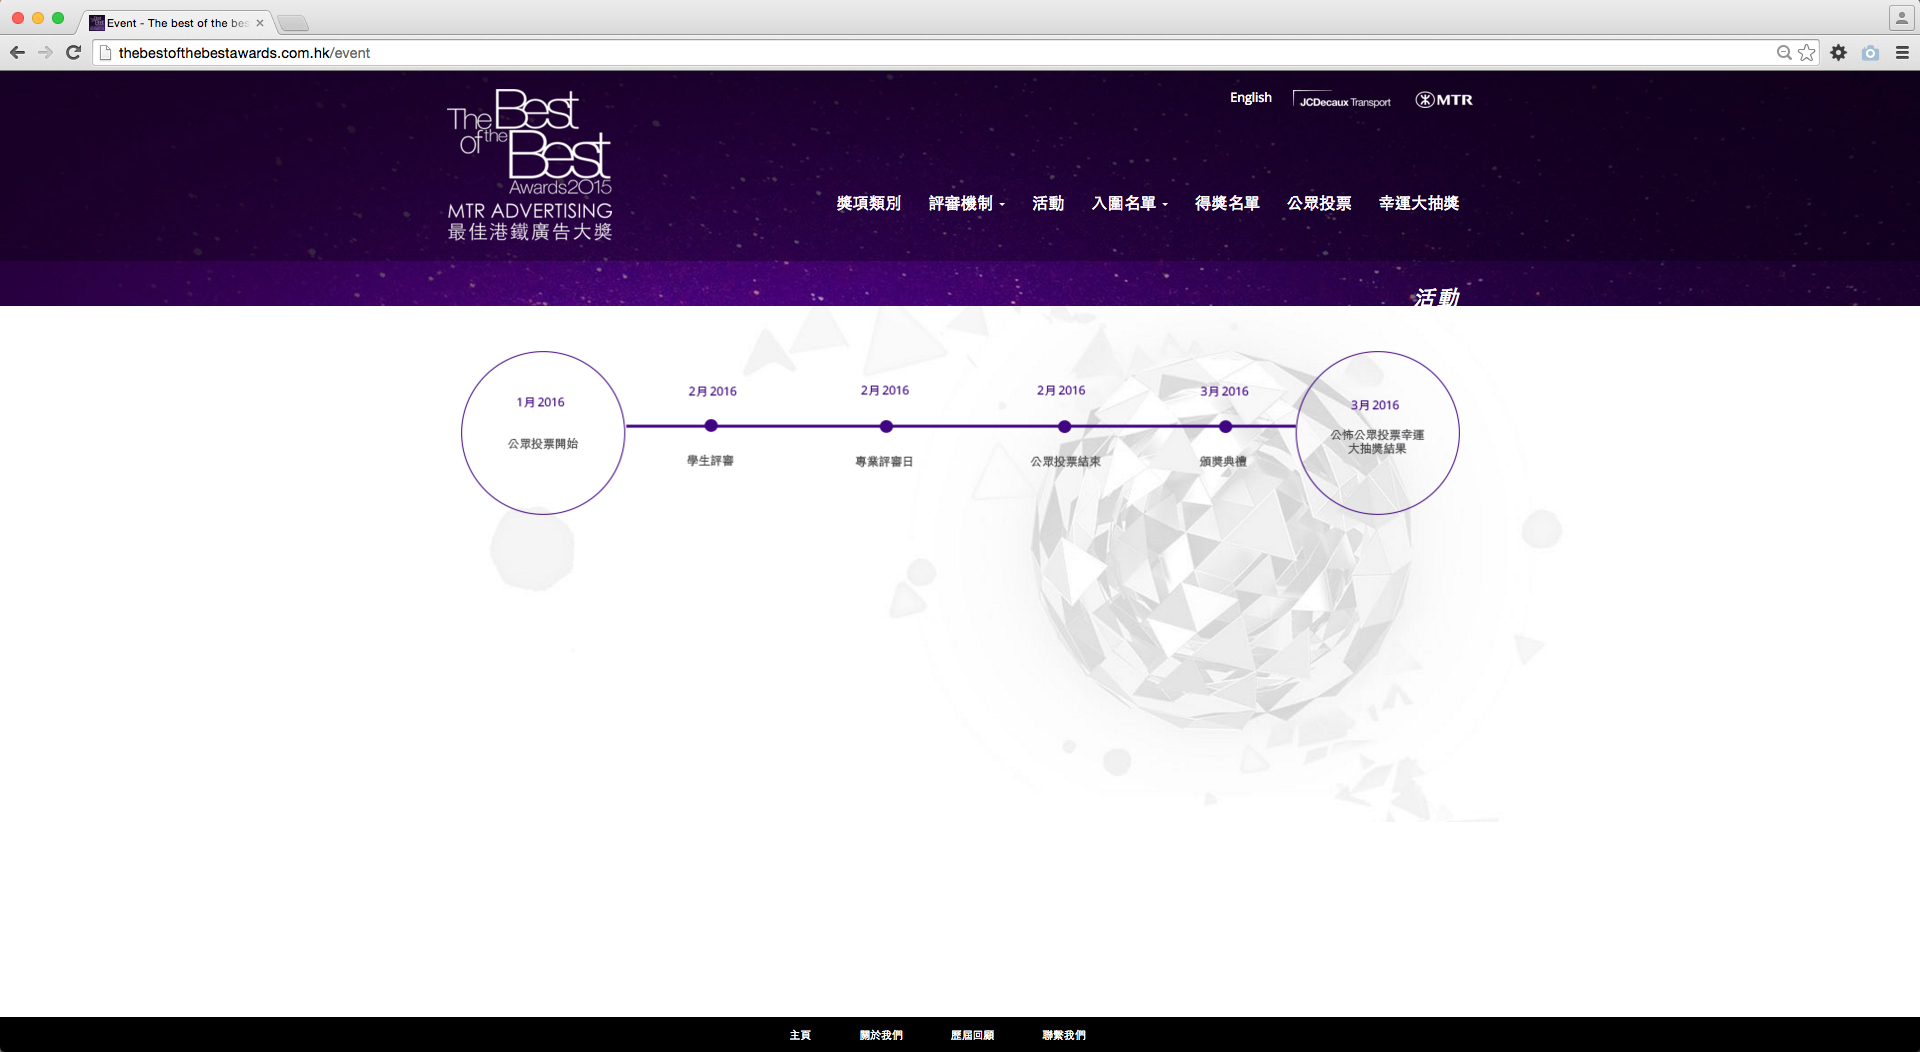Click the 主頁 footer link

(800, 1035)
